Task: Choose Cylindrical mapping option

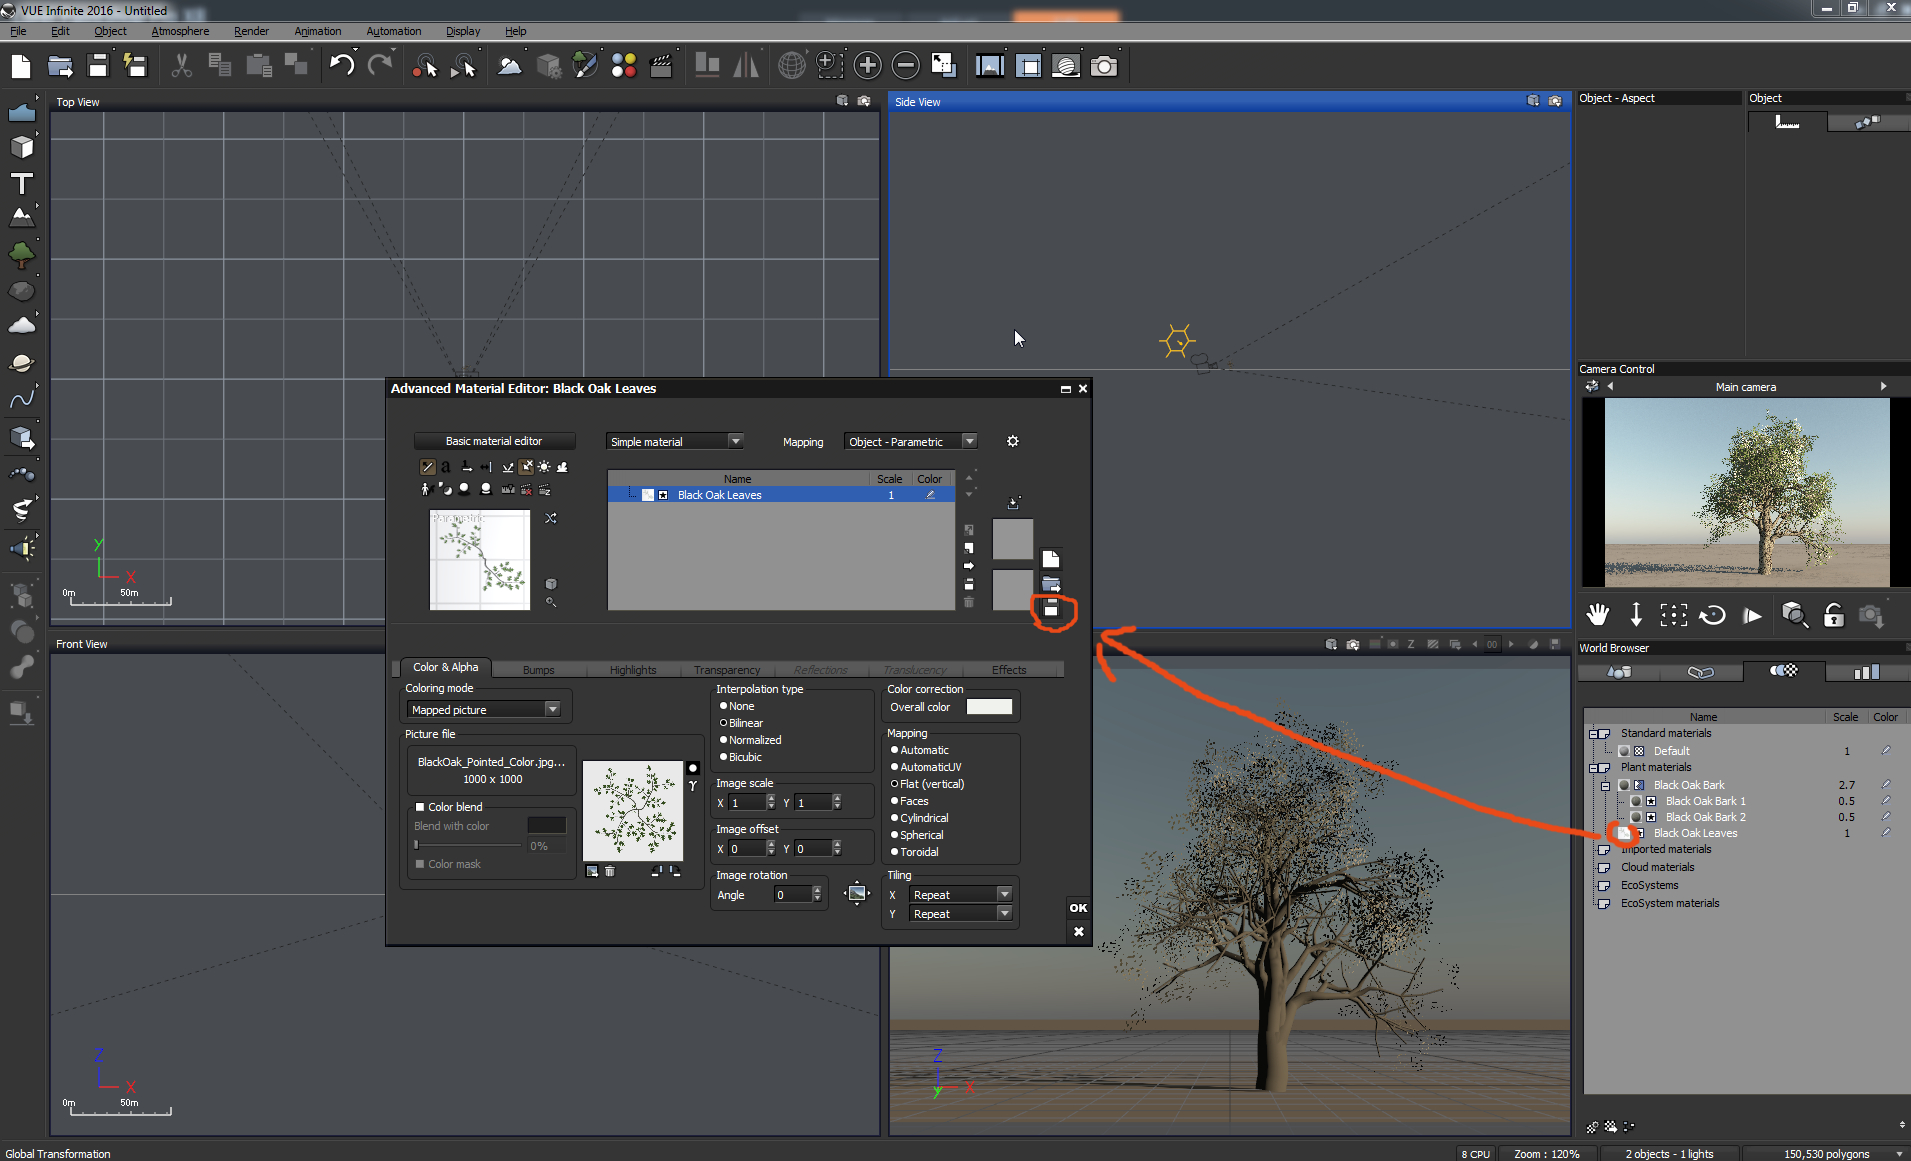Action: [x=894, y=818]
